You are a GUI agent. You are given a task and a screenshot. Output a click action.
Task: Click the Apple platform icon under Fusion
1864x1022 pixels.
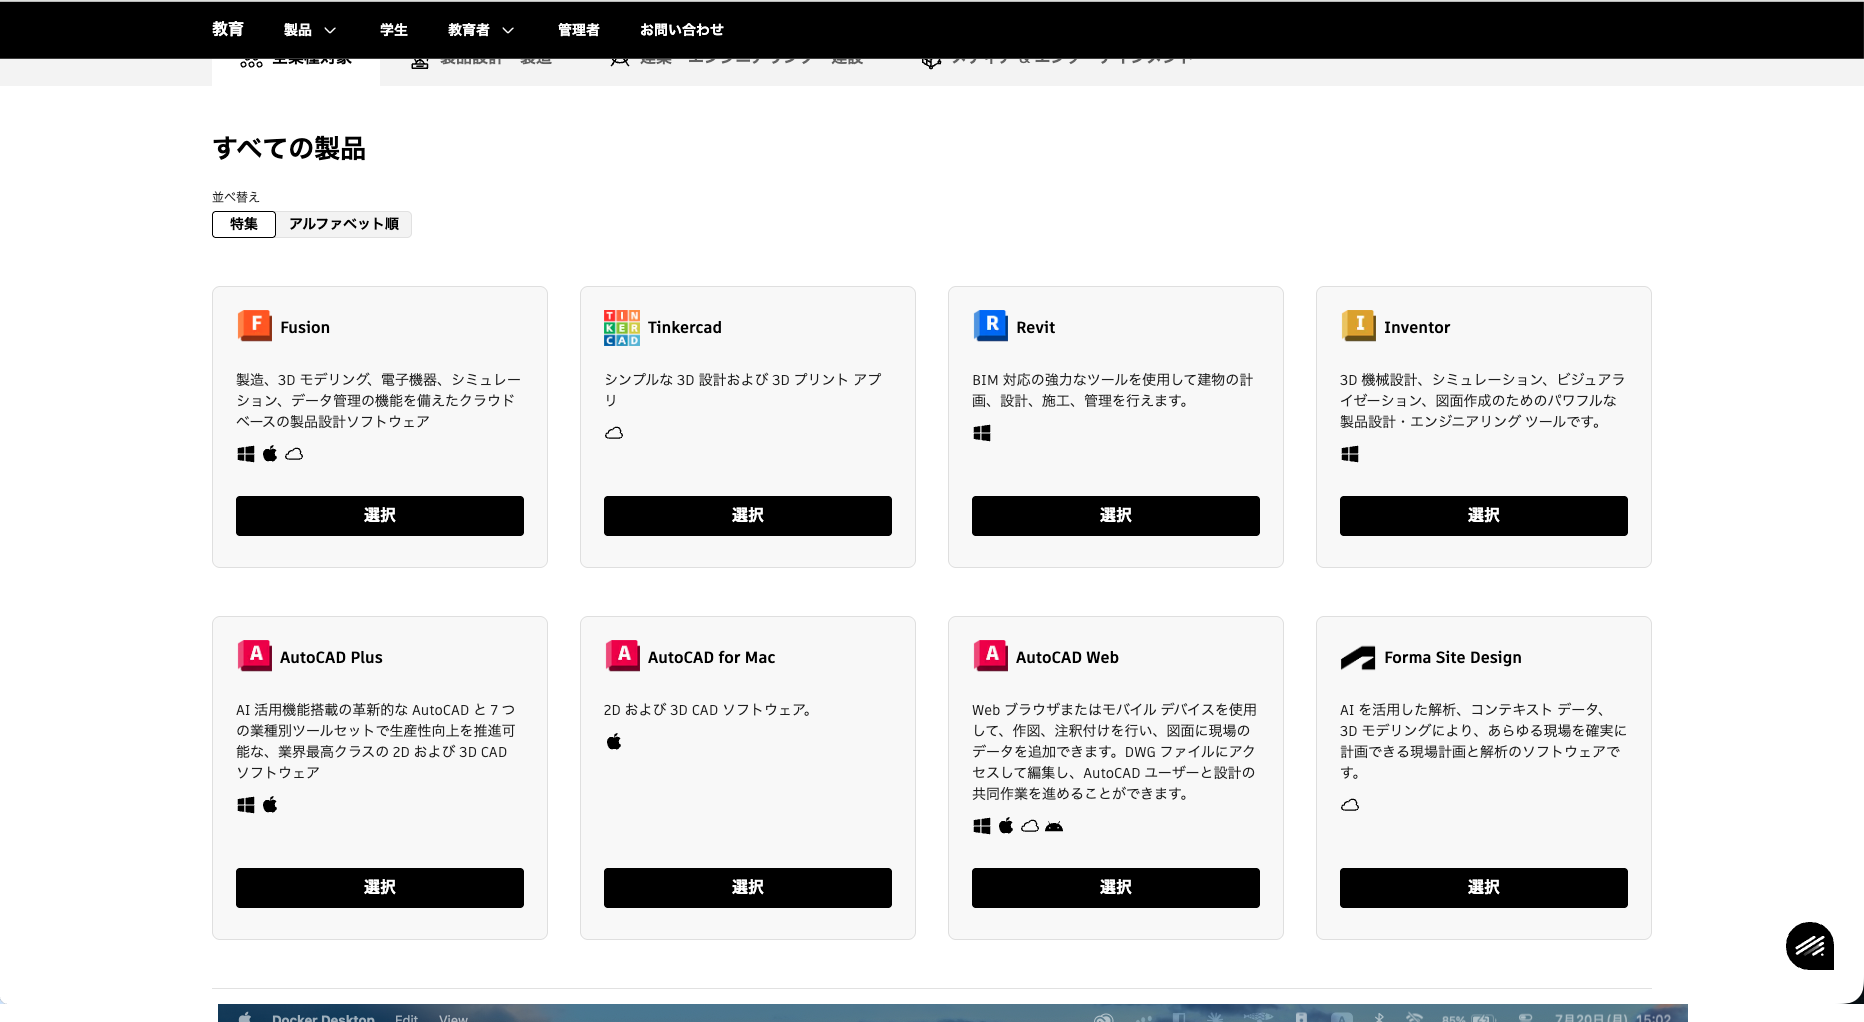pyautogui.click(x=270, y=454)
